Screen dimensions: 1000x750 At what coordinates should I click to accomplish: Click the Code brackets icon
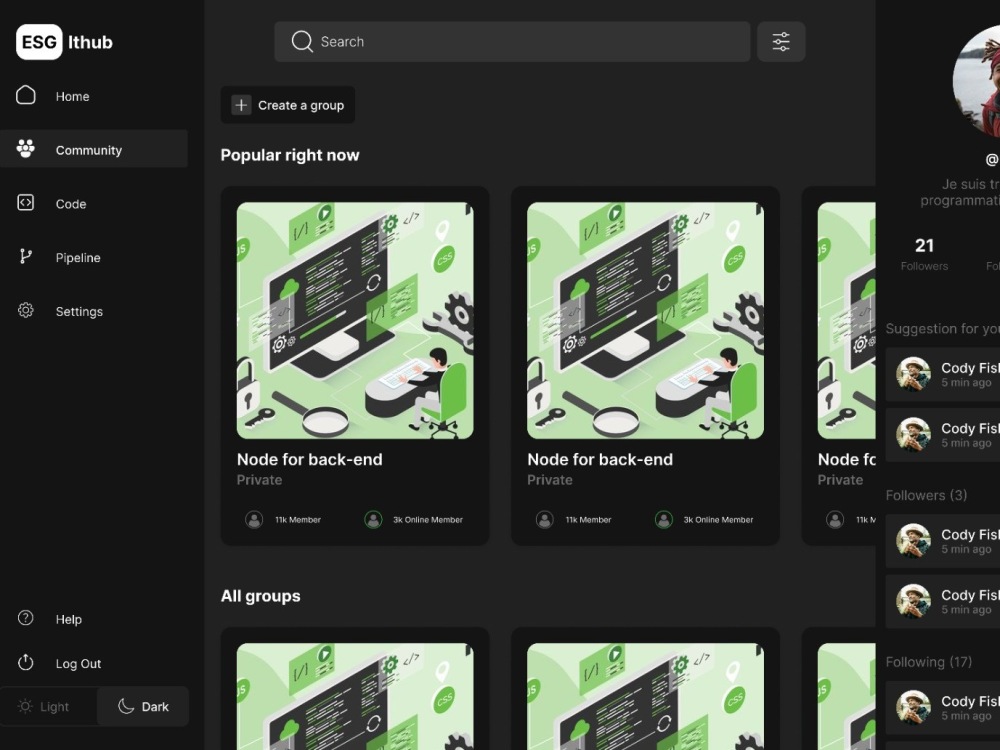(26, 203)
